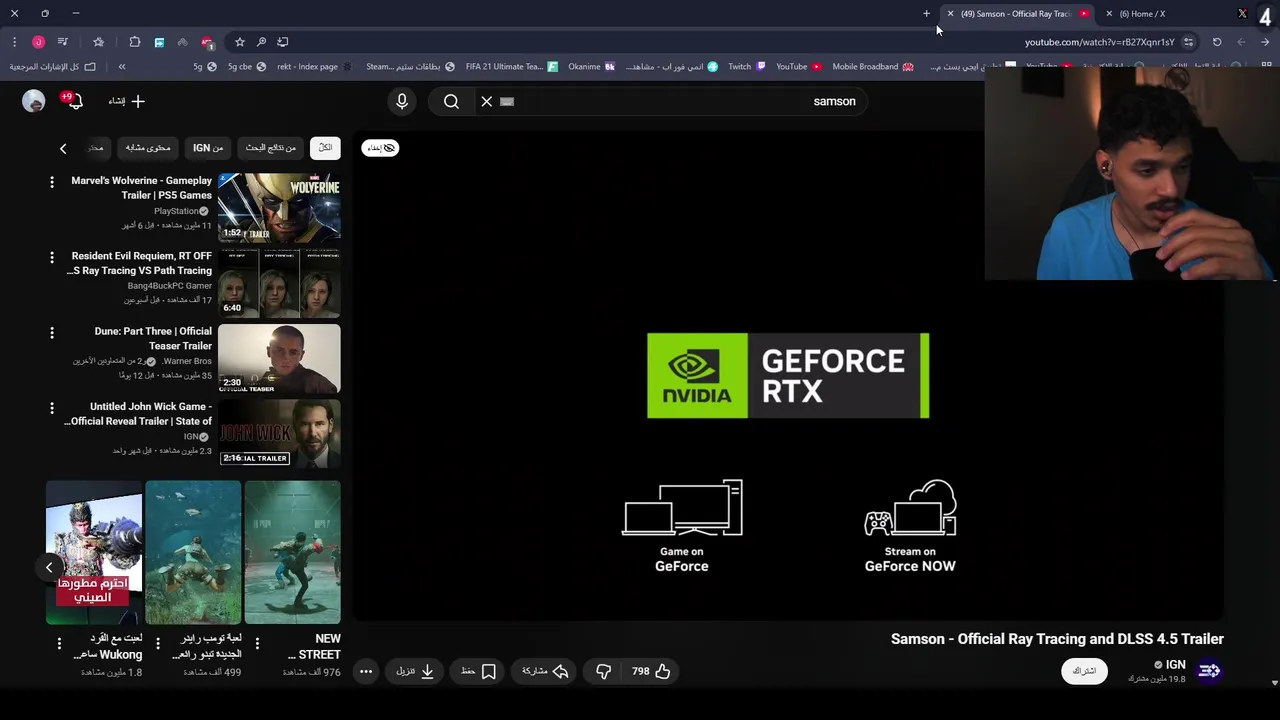1280x720 pixels.
Task: Open the on-screen keyboard icon in search box
Action: pos(507,101)
